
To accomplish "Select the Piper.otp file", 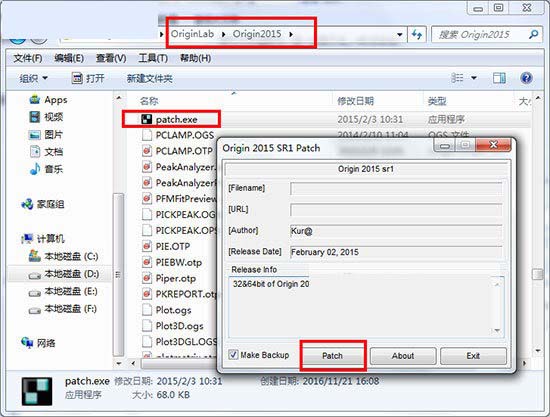I will click(176, 278).
